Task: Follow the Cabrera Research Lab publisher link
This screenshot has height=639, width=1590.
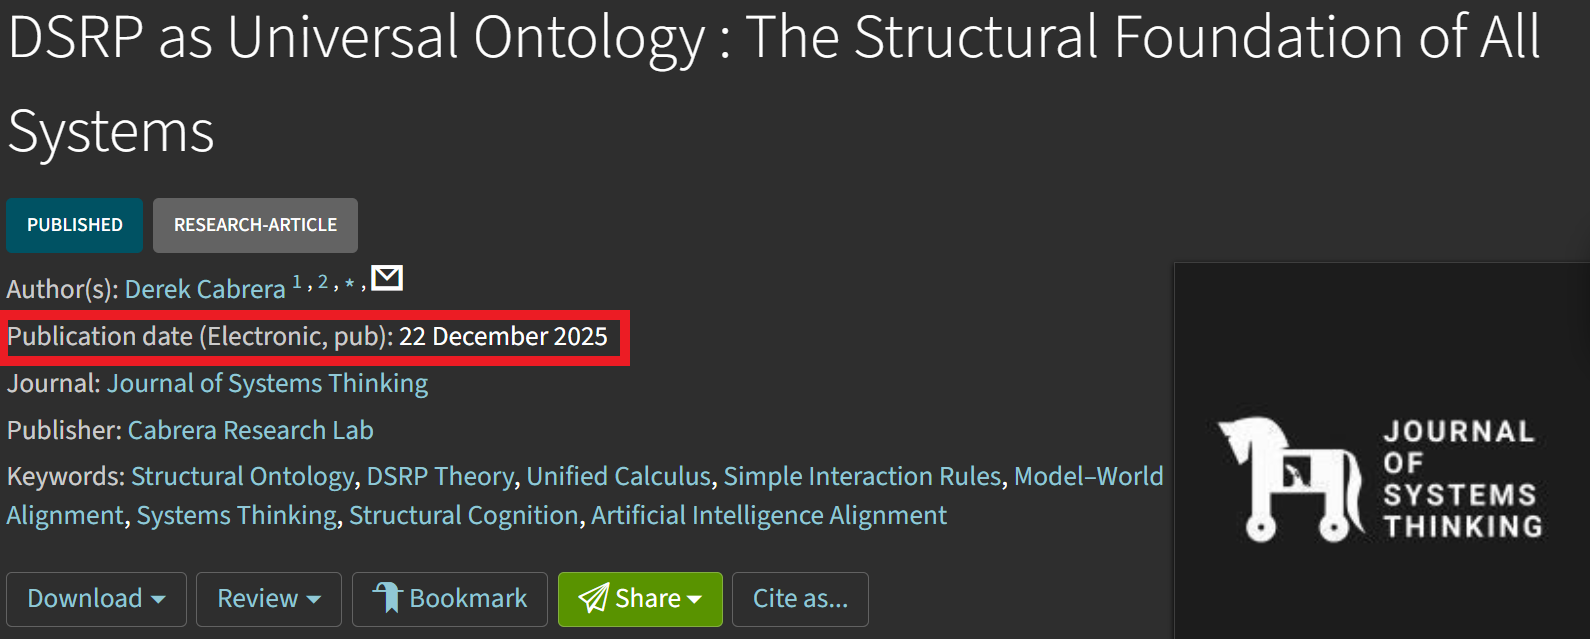Action: click(x=250, y=430)
